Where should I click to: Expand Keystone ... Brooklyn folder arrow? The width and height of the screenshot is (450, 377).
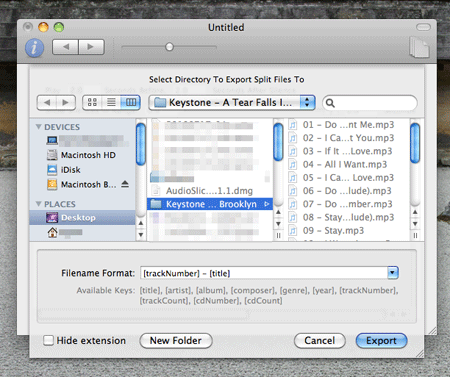tap(267, 204)
